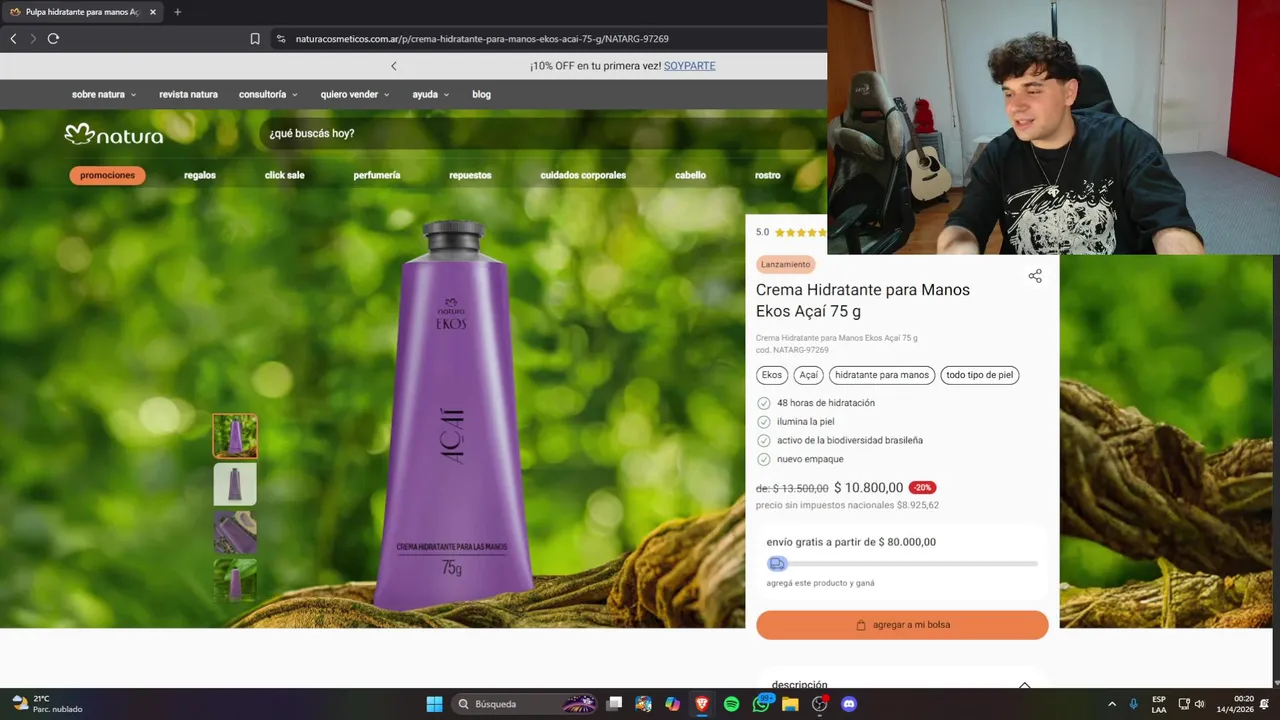This screenshot has width=1280, height=720.
Task: Click the SOYPARTE promo link
Action: [x=689, y=66]
